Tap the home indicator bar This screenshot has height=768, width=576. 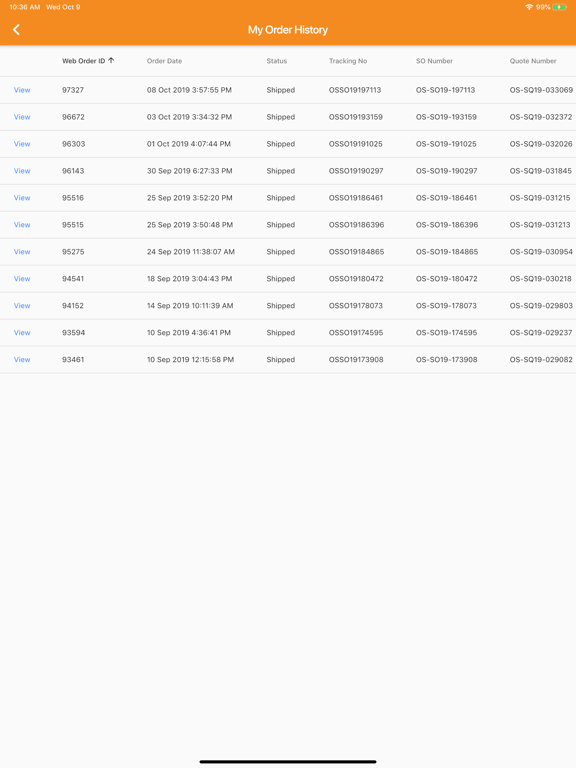[288, 762]
